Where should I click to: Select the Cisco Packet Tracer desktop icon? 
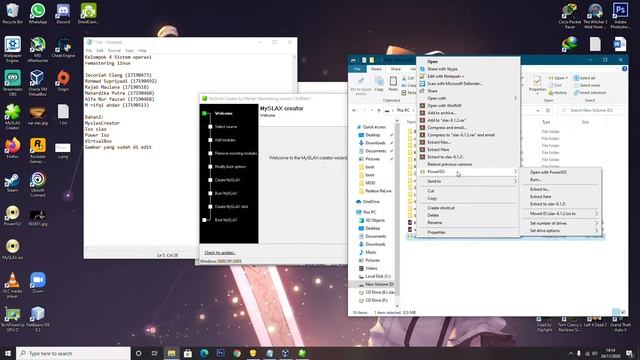coord(569,16)
